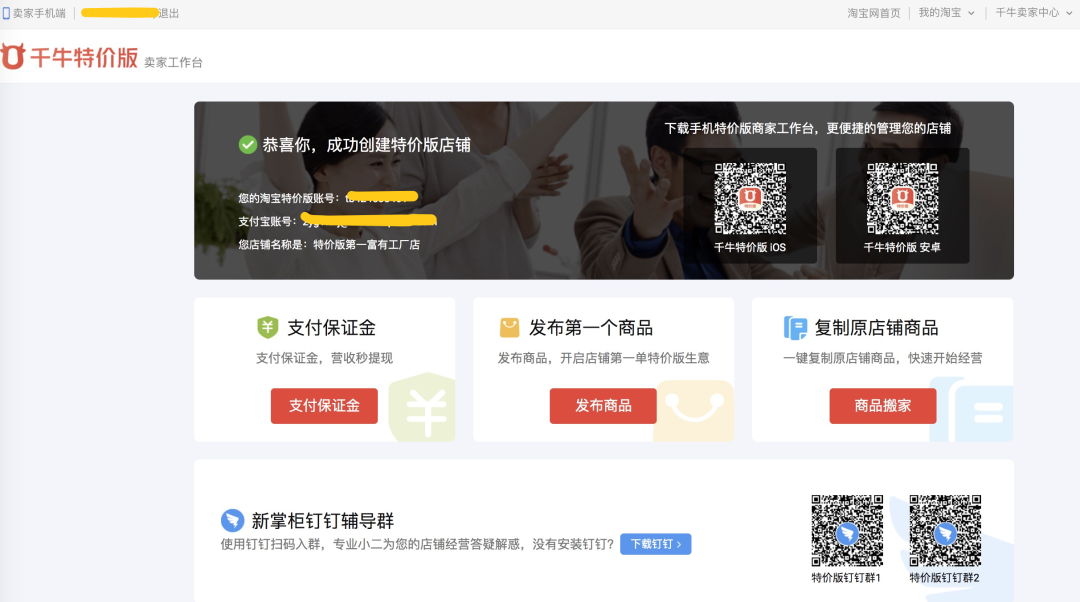Click the 商品搬家 red button
Viewport: 1080px width, 602px height.
pos(882,406)
